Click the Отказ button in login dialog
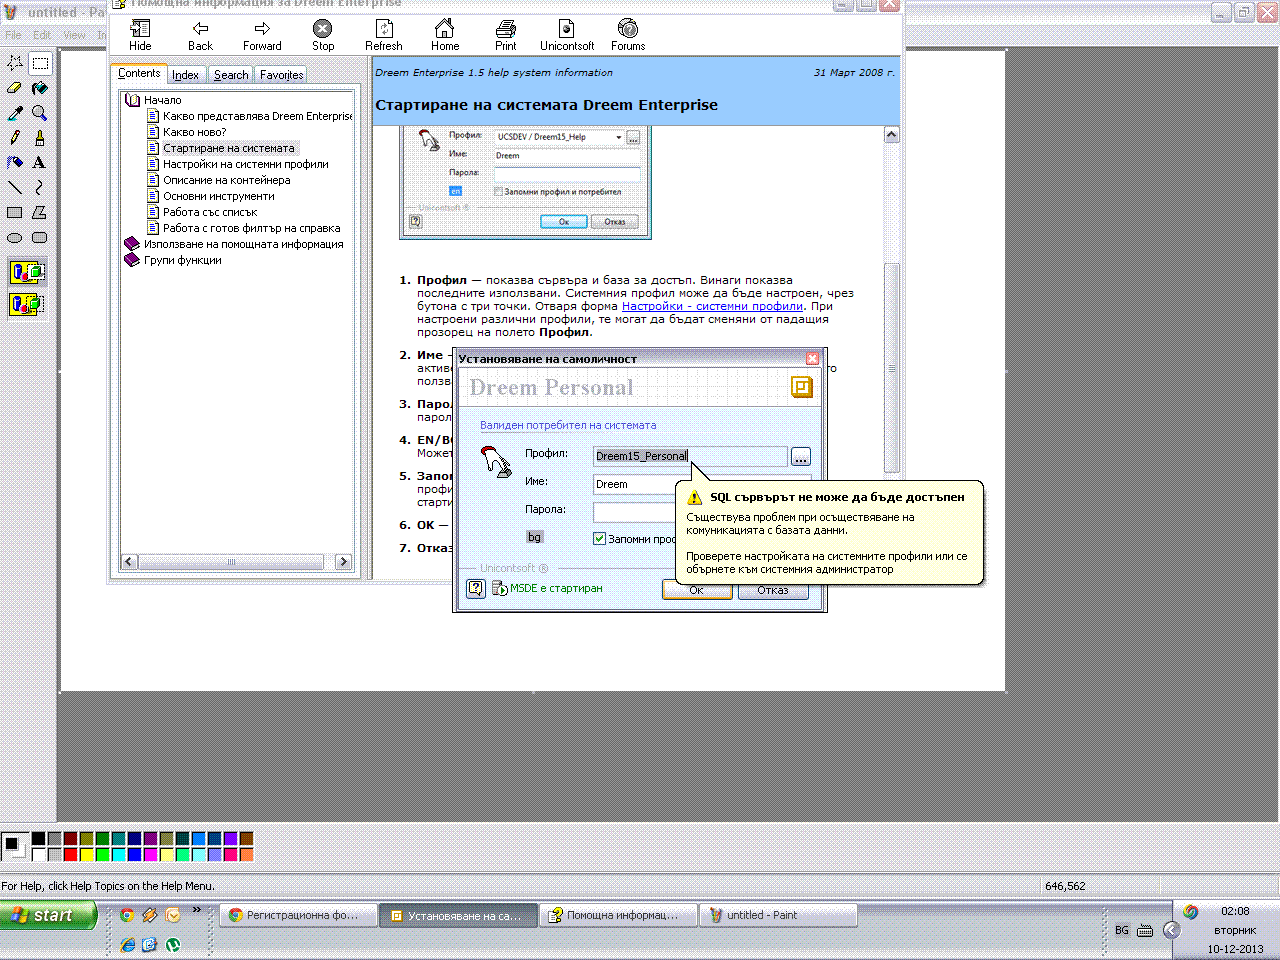 (773, 590)
